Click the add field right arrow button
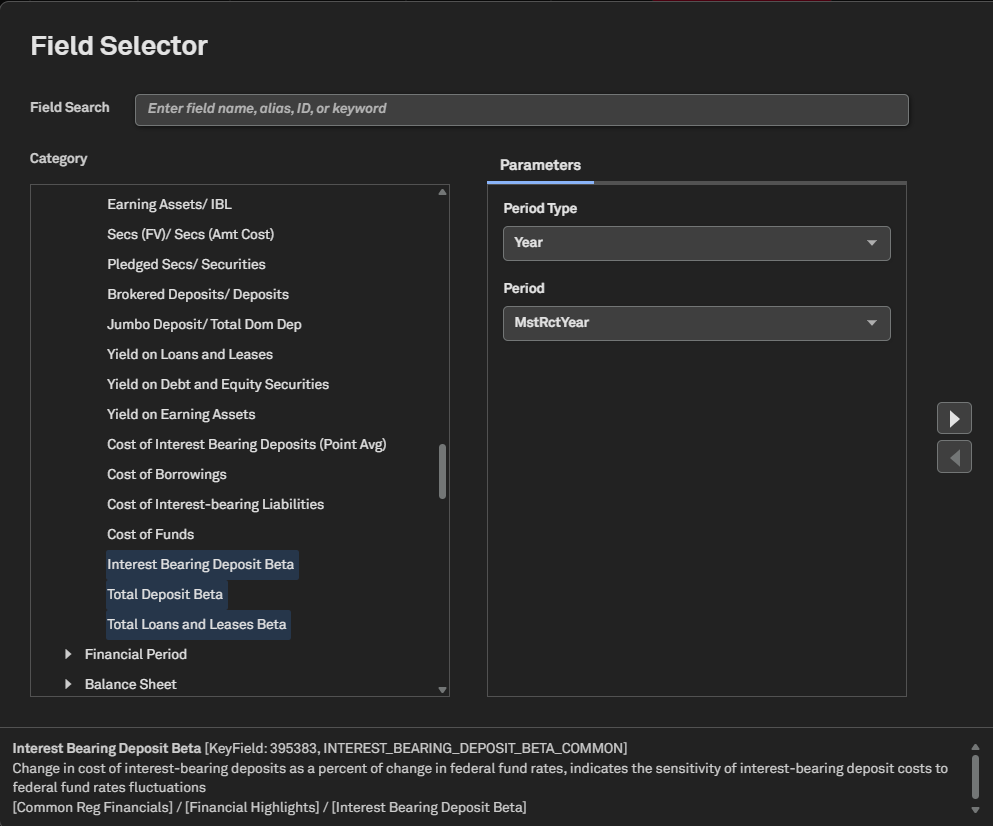The image size is (993, 826). pyautogui.click(x=954, y=418)
